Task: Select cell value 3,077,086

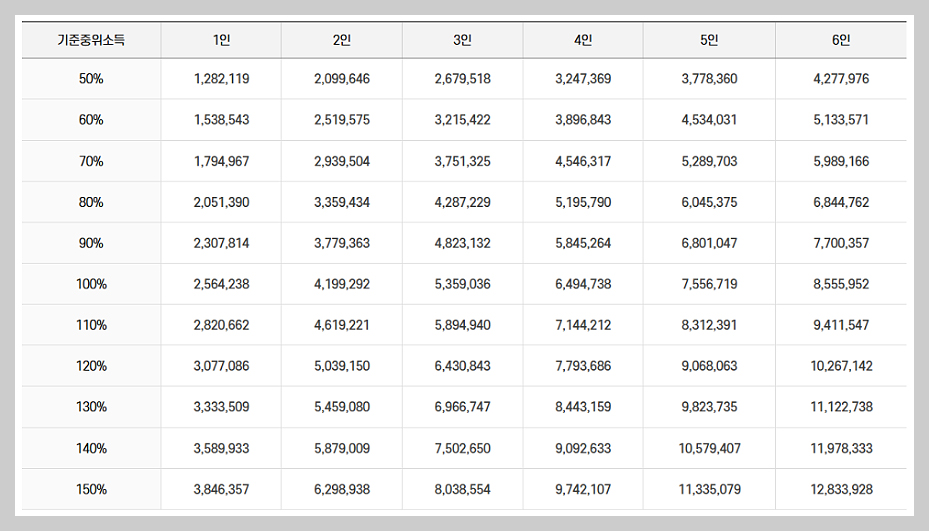Action: point(222,366)
